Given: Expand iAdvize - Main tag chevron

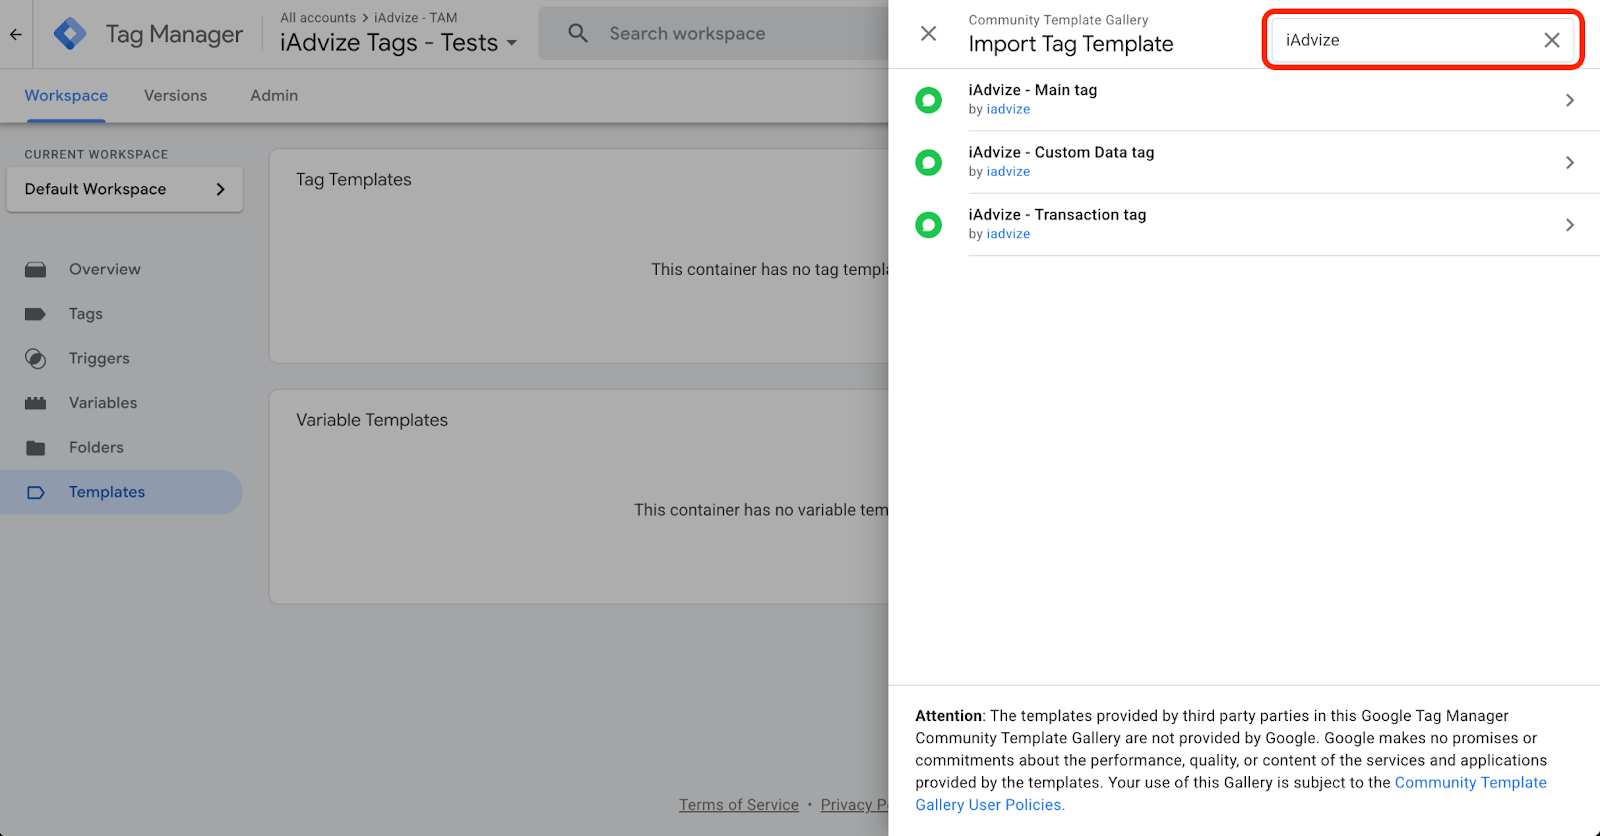Looking at the screenshot, I should click(1569, 100).
